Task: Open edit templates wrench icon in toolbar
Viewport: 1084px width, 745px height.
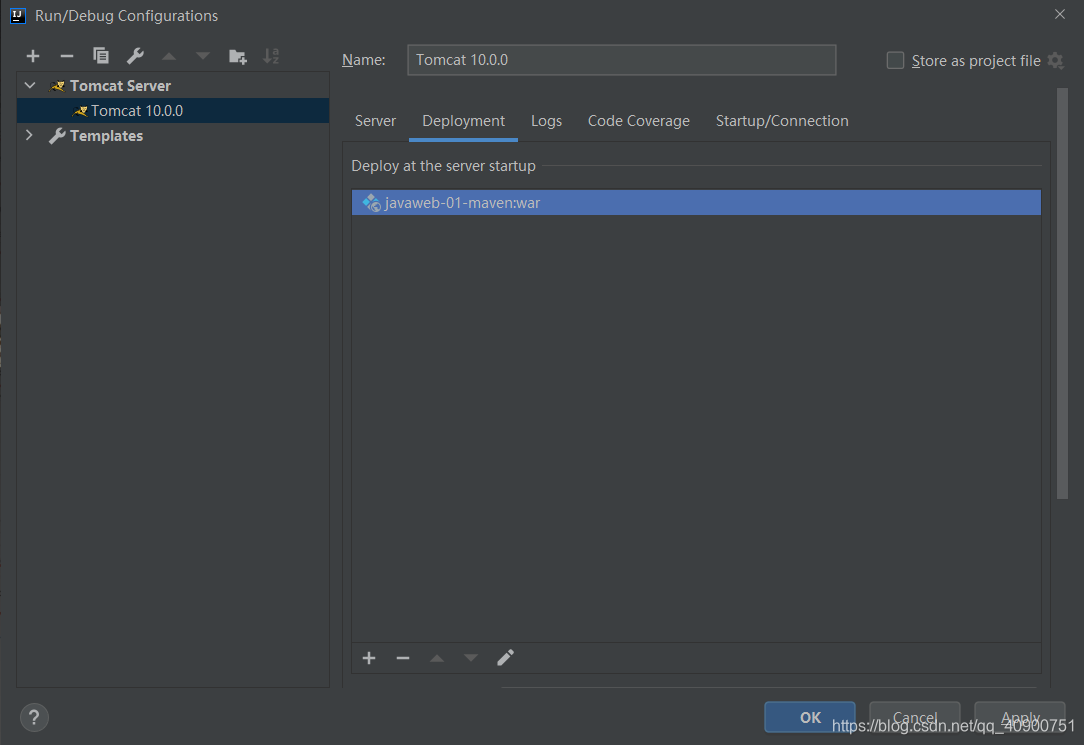Action: 135,56
